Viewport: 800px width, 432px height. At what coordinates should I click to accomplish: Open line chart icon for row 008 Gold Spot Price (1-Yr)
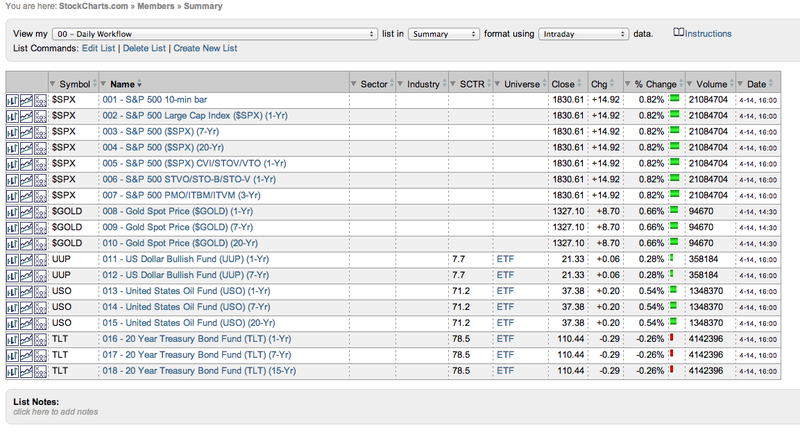point(26,212)
